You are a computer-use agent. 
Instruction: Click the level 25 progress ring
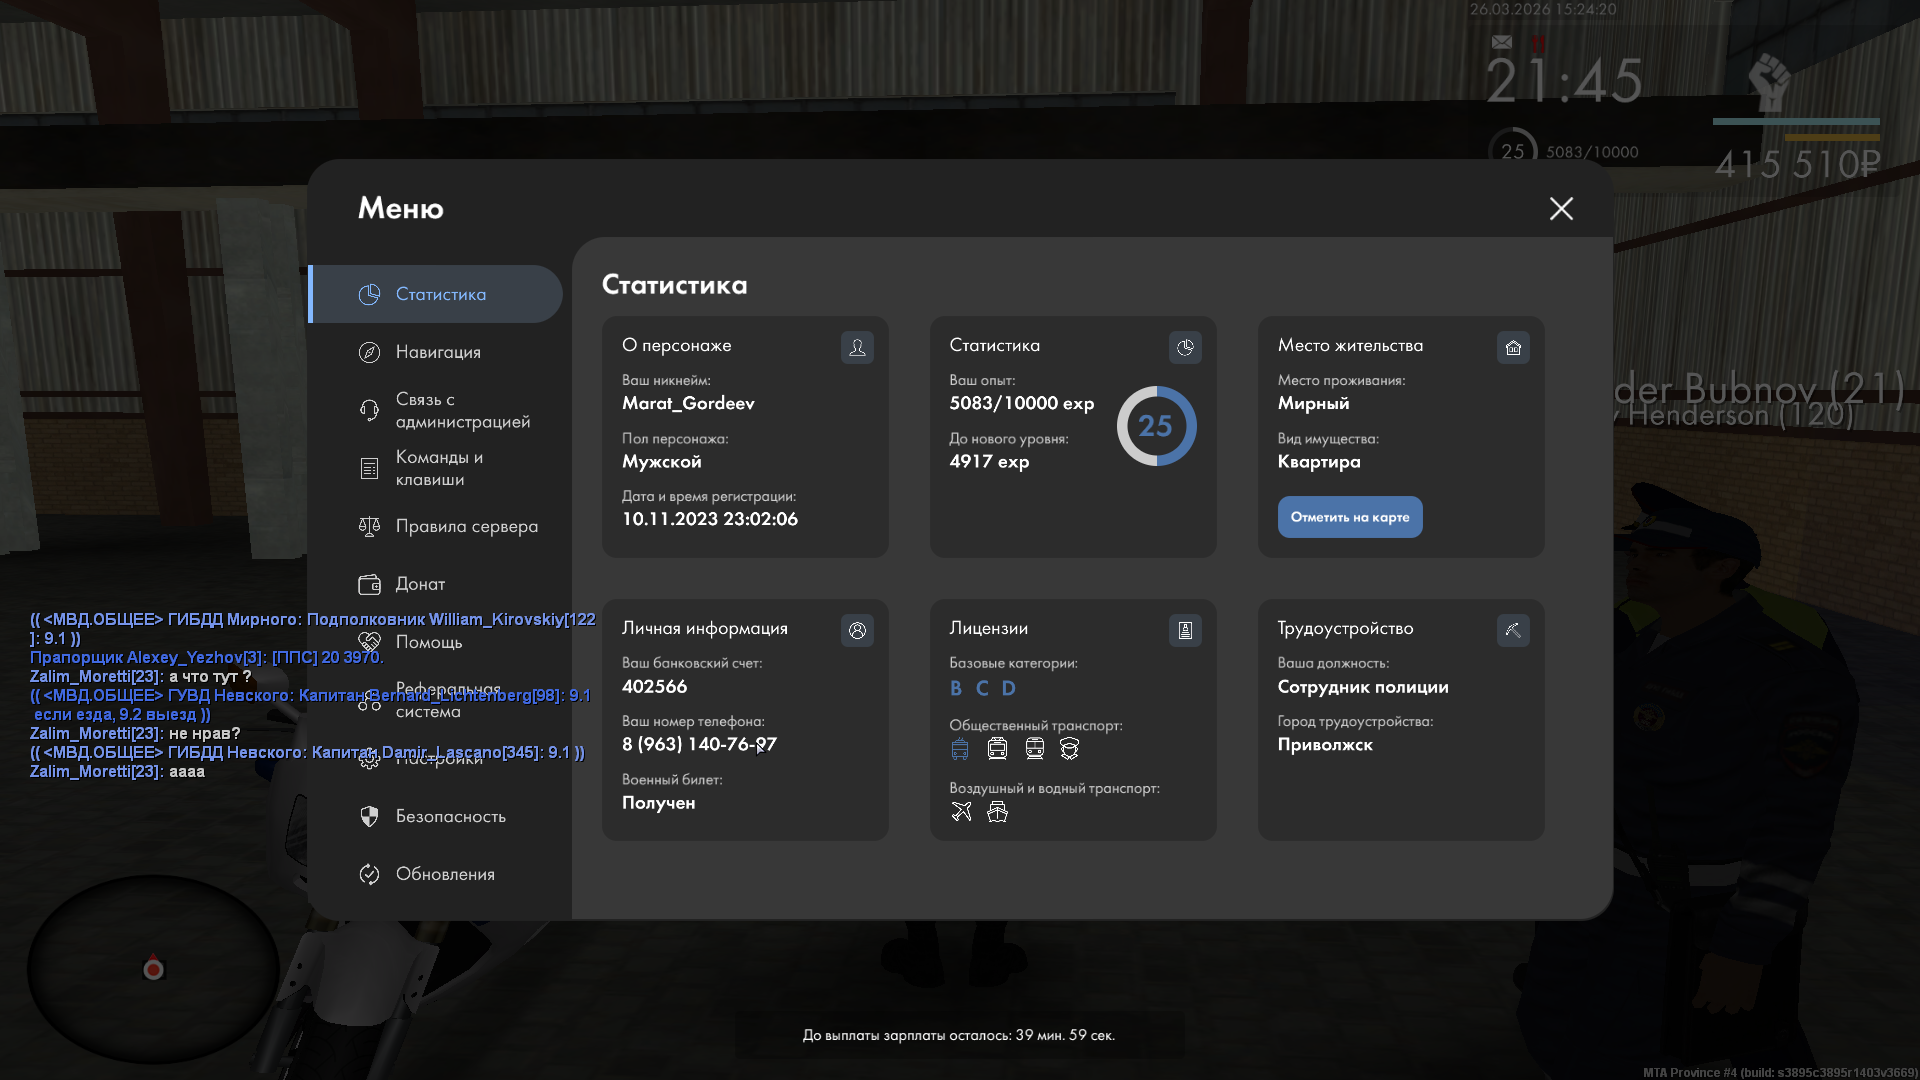(x=1156, y=426)
